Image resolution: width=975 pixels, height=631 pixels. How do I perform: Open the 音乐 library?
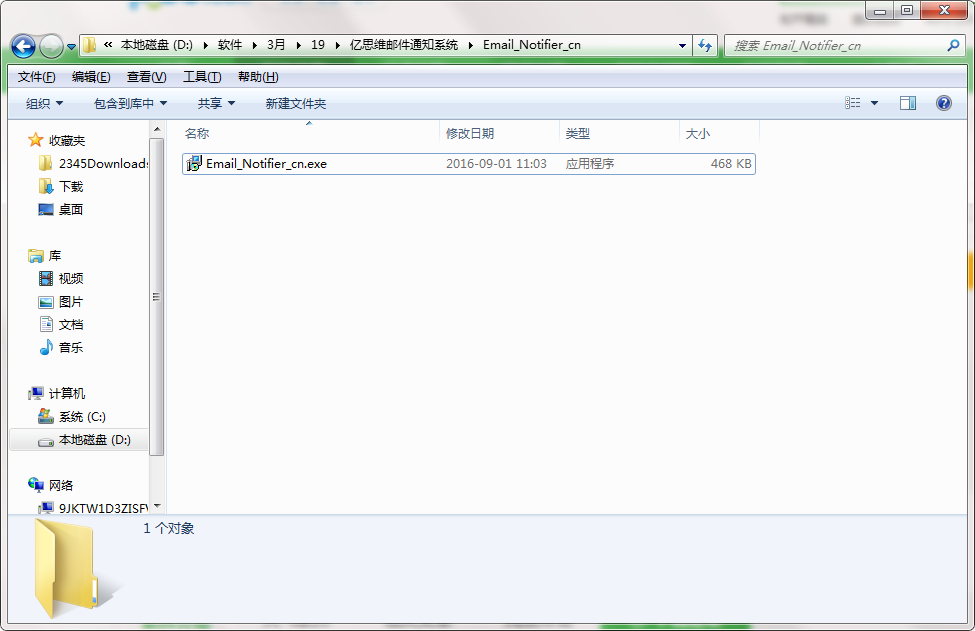click(x=69, y=347)
